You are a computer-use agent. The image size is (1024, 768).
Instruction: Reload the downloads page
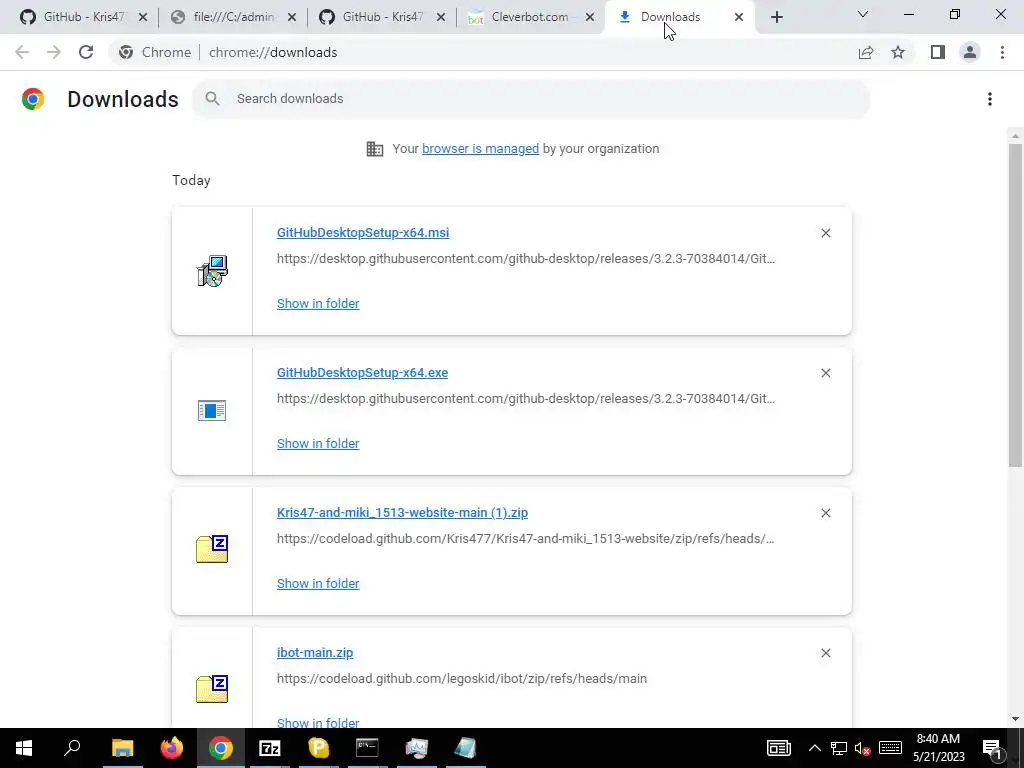[x=86, y=52]
